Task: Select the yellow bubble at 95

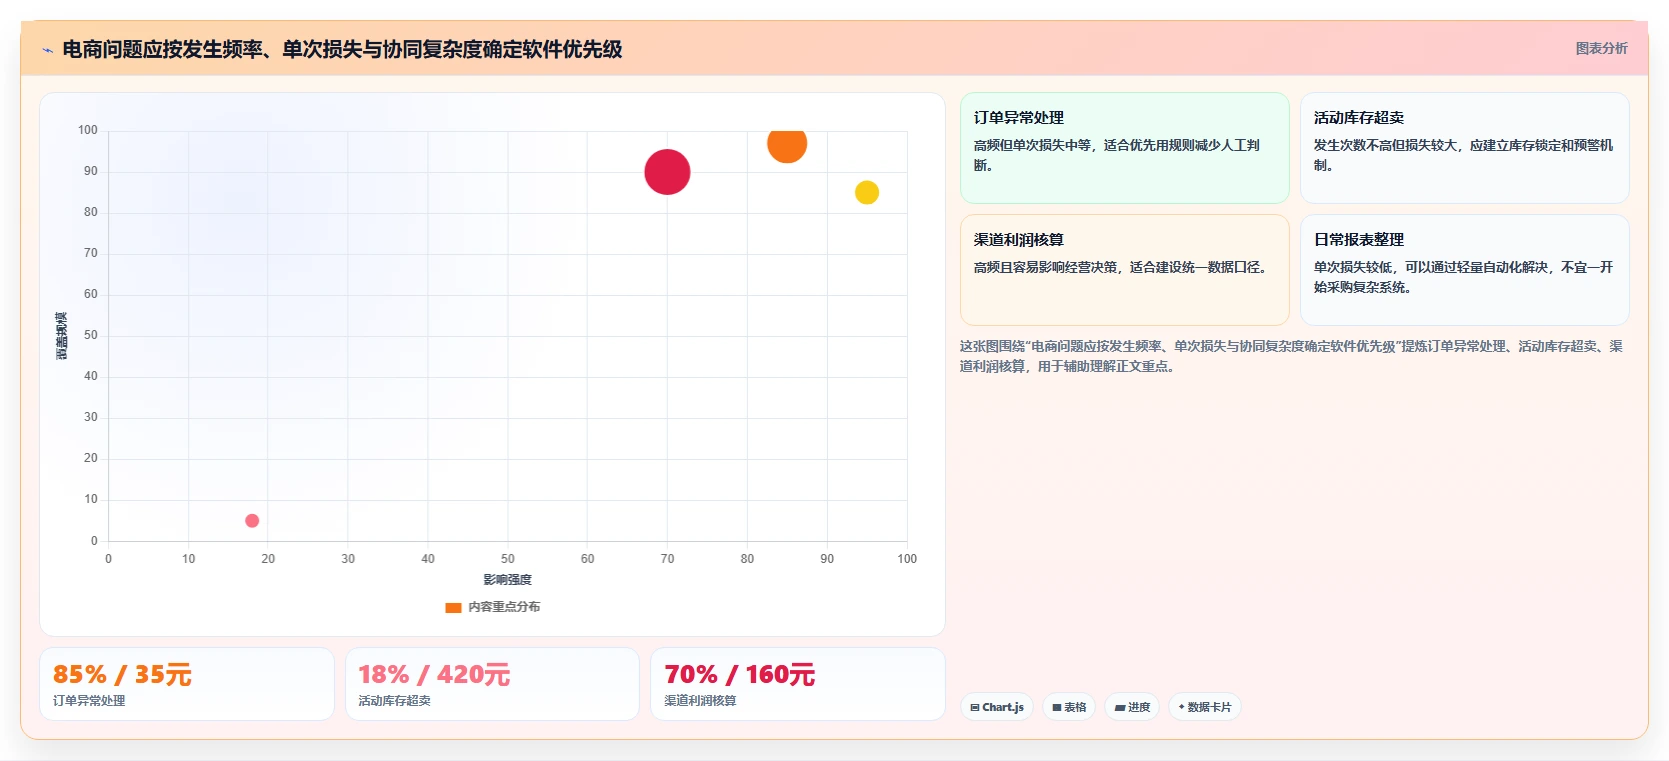Action: pos(867,192)
